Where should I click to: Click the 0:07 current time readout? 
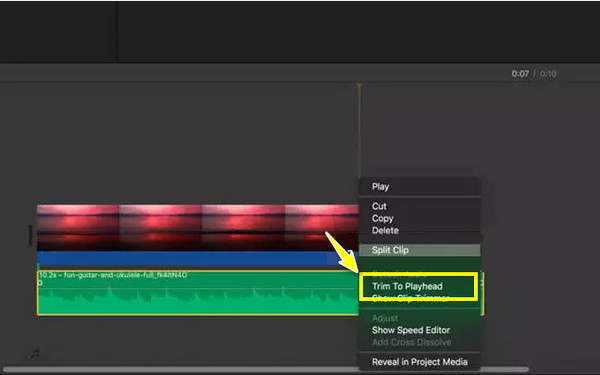[x=520, y=73]
